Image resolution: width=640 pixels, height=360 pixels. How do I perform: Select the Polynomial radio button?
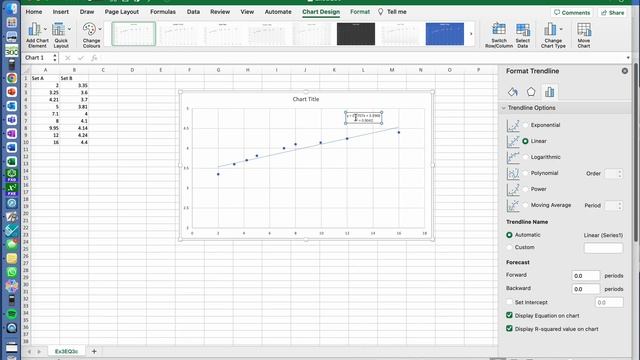(525, 173)
